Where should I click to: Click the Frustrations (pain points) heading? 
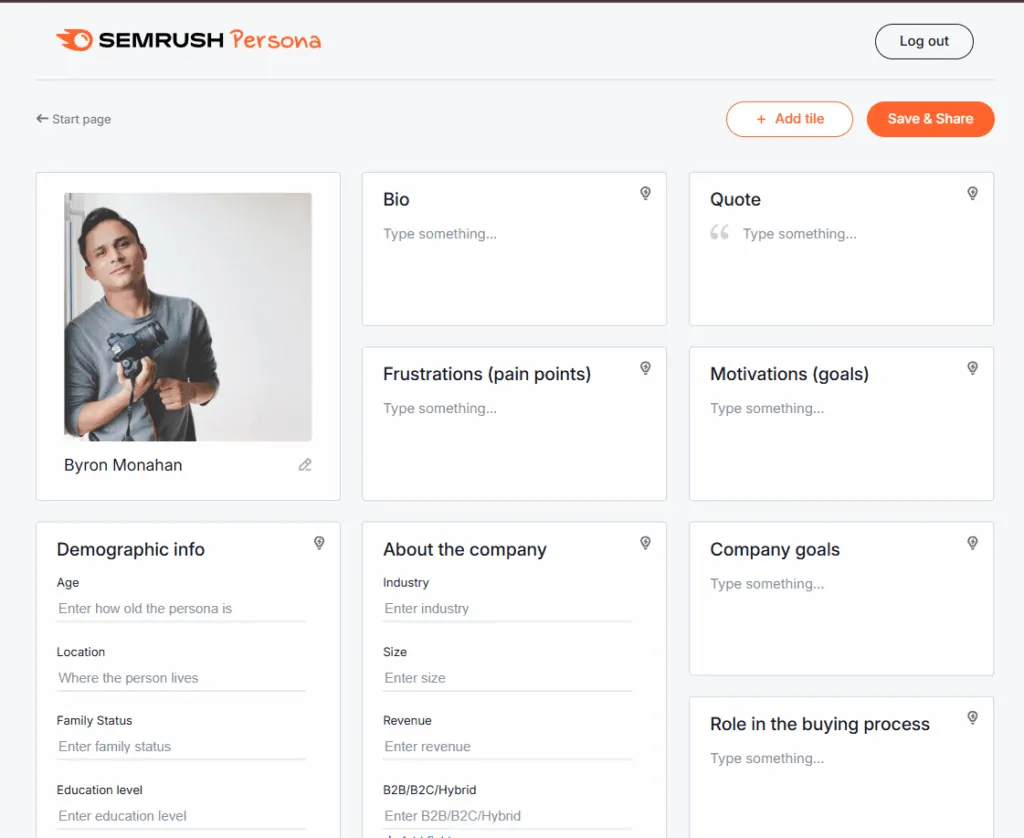click(487, 374)
